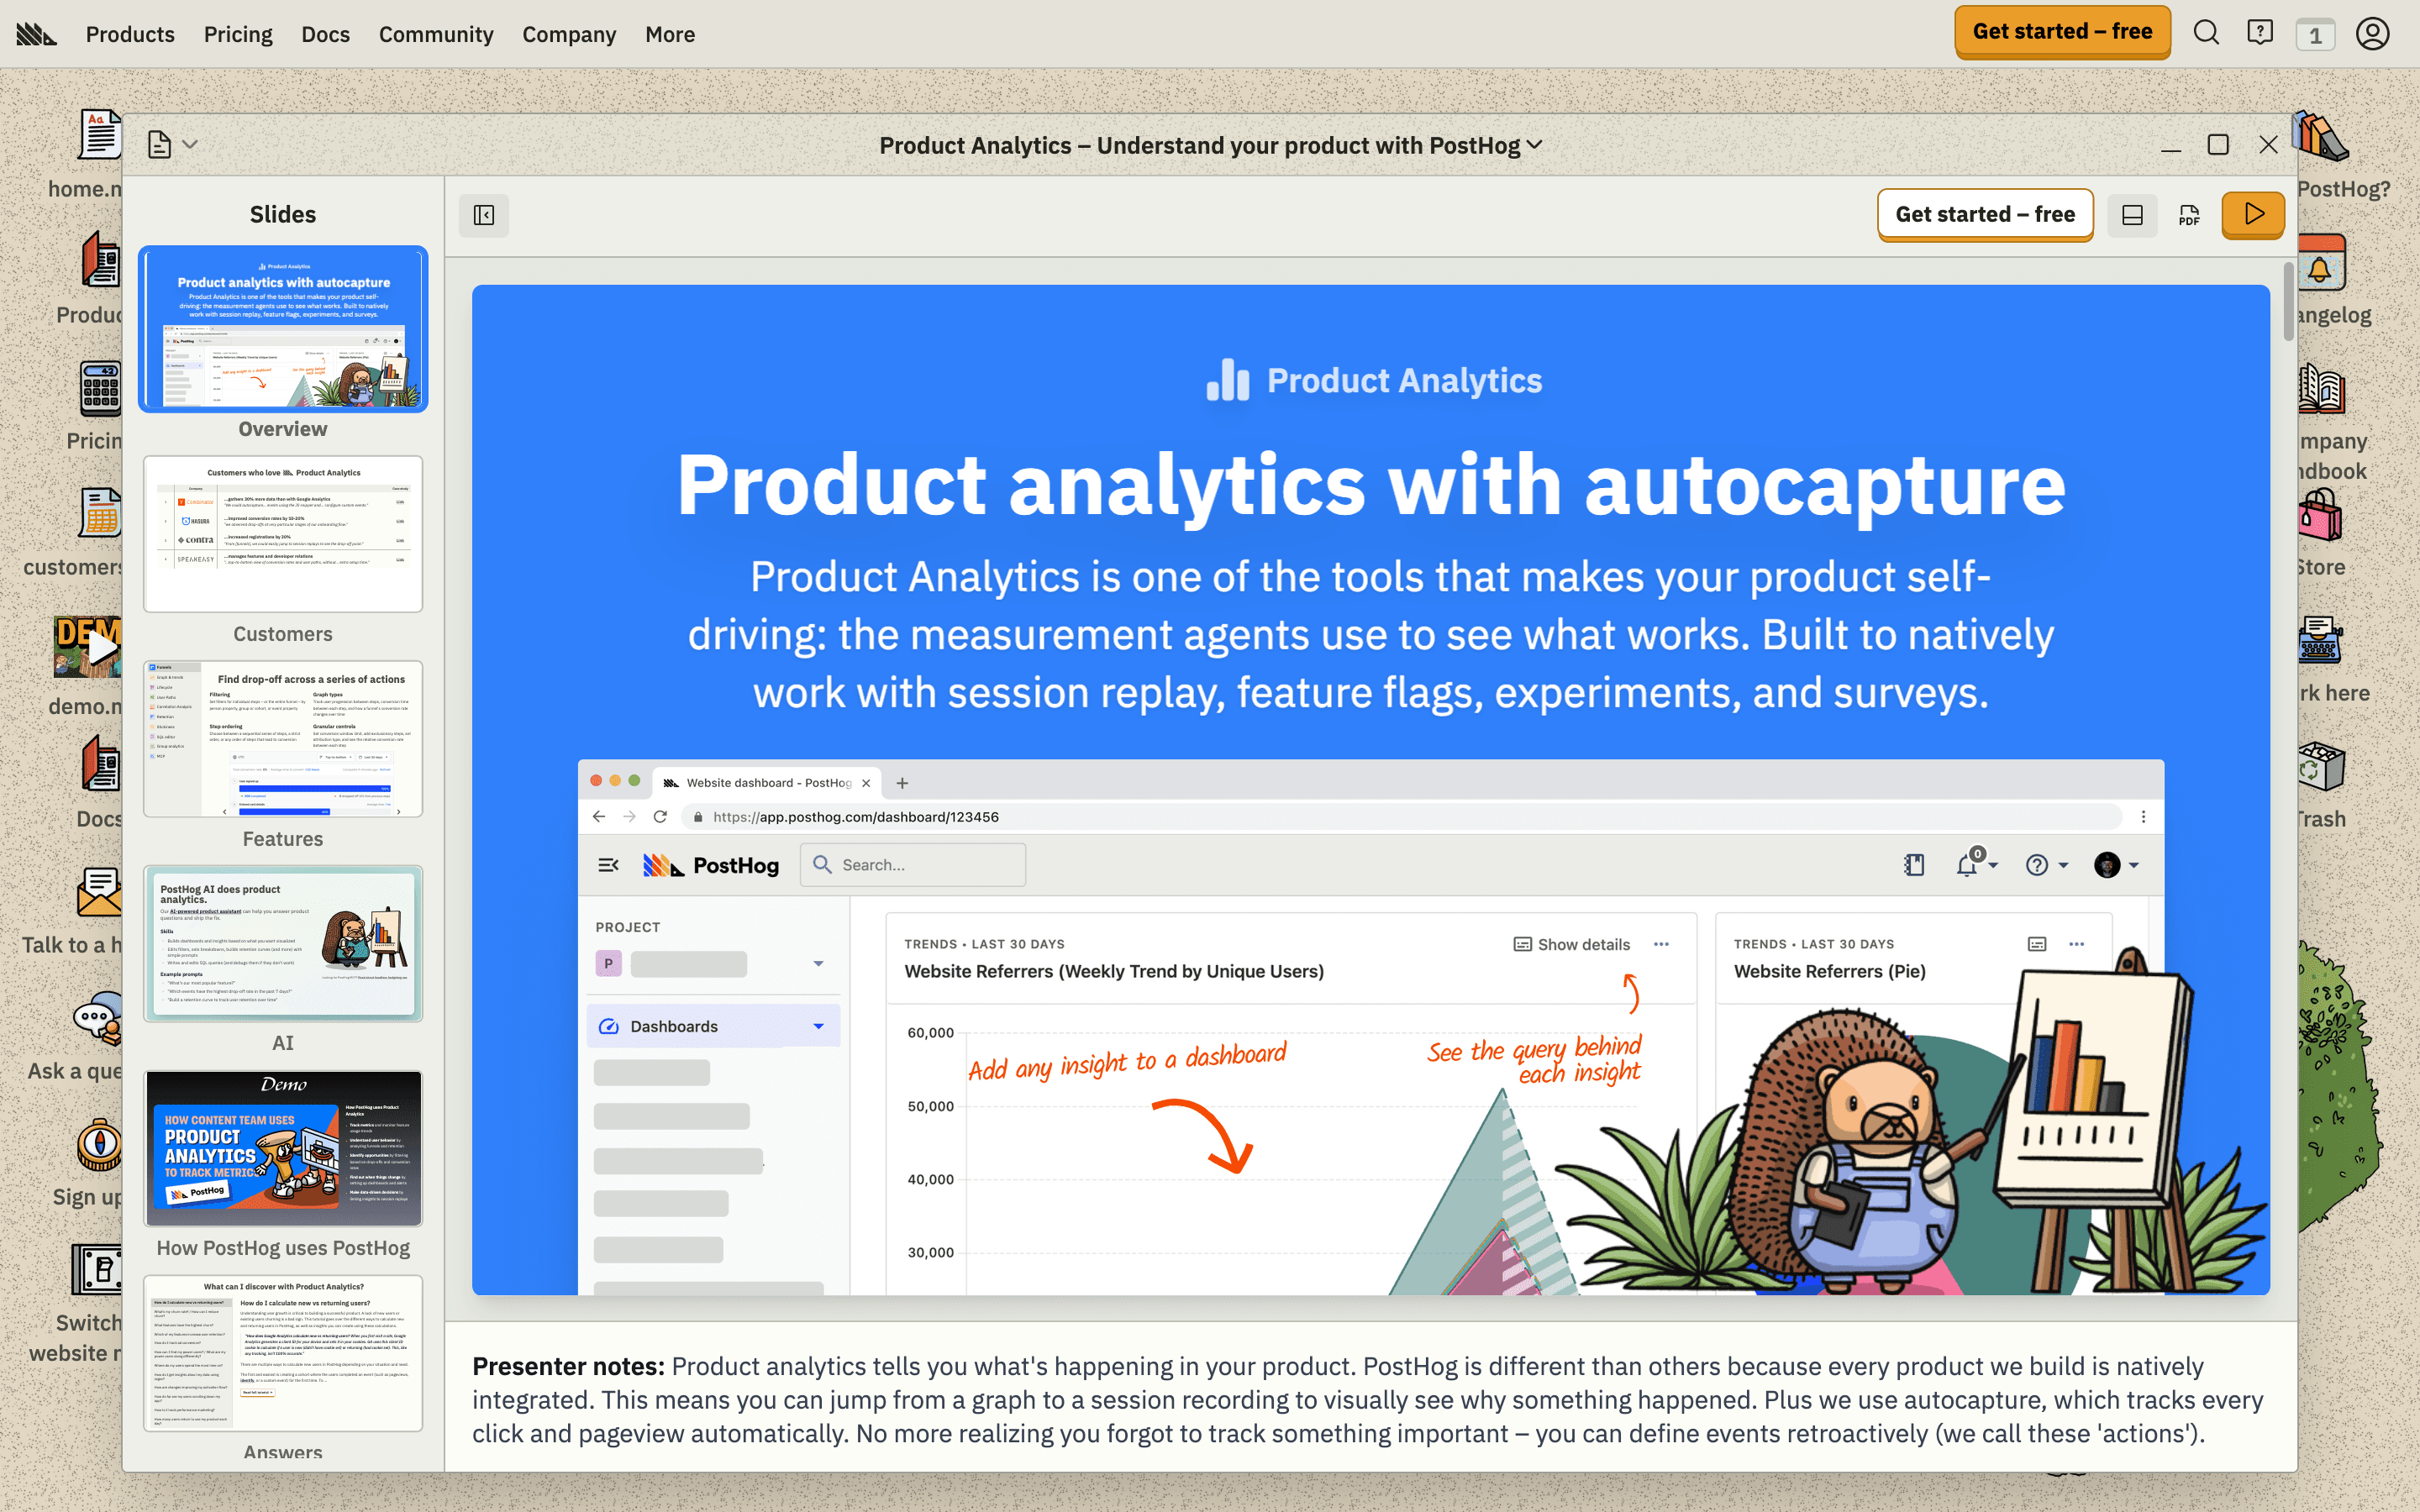2420x1512 pixels.
Task: Click the Product Analytics heading on slide
Action: pyautogui.click(x=1374, y=380)
